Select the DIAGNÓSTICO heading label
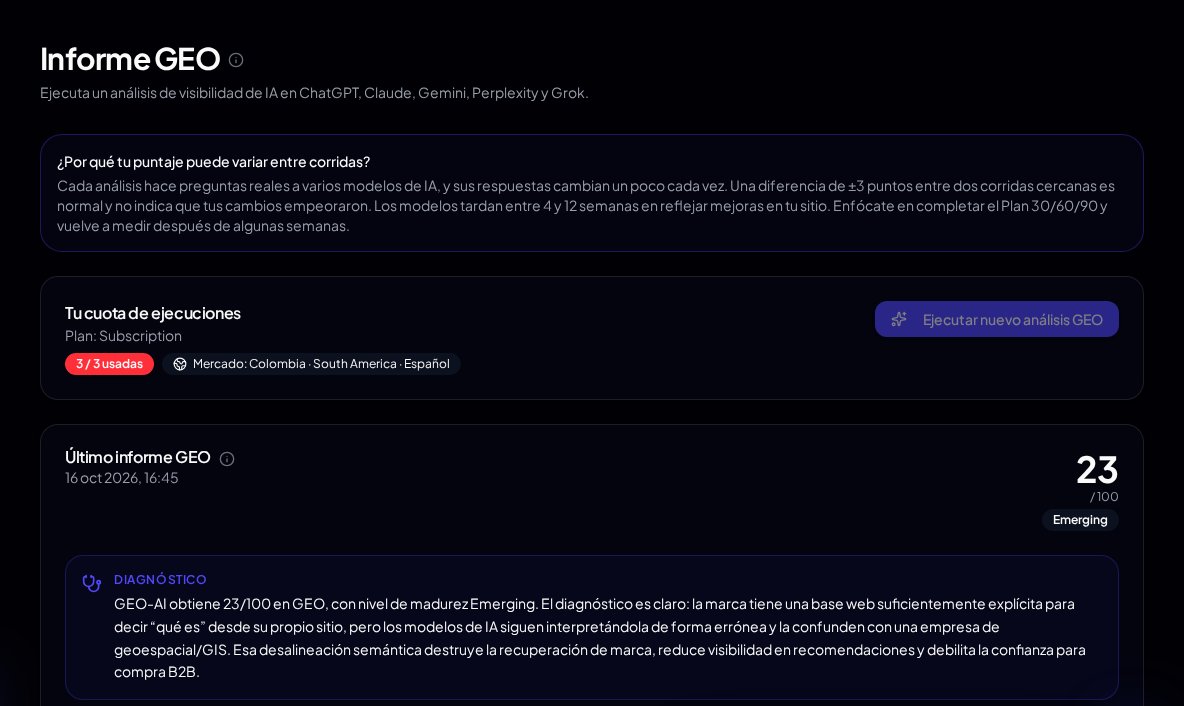Screen dimensions: 1184x706 [160, 579]
